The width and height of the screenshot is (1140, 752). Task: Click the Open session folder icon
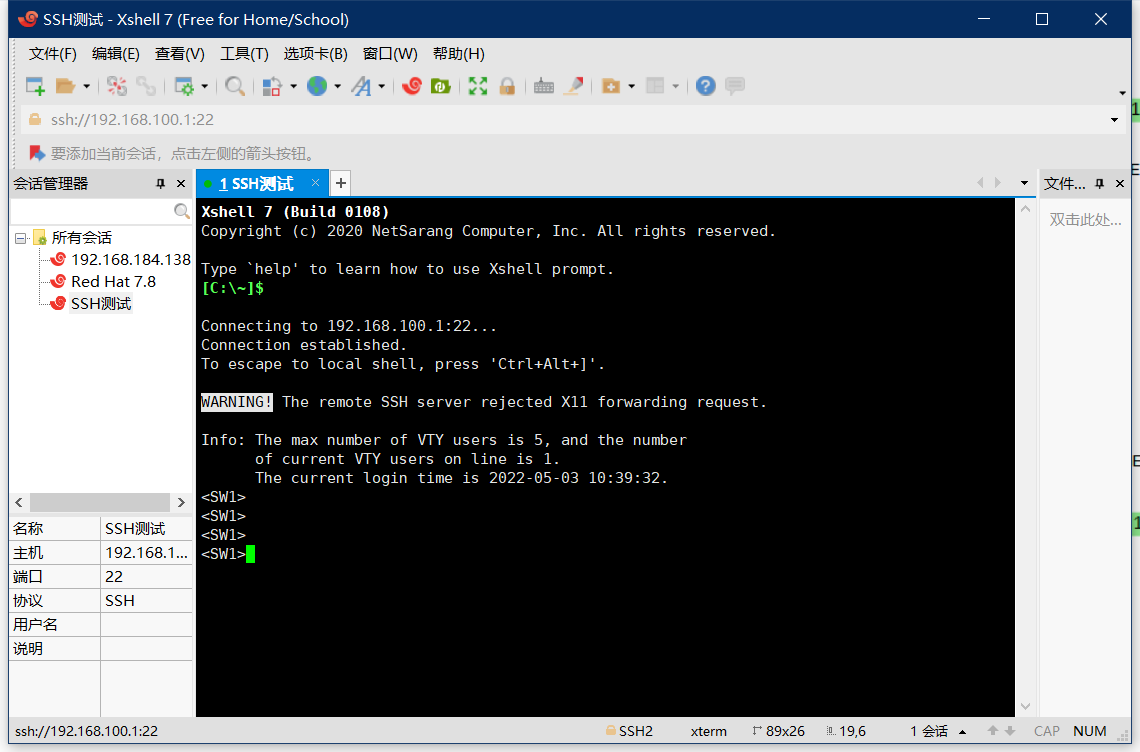(65, 86)
